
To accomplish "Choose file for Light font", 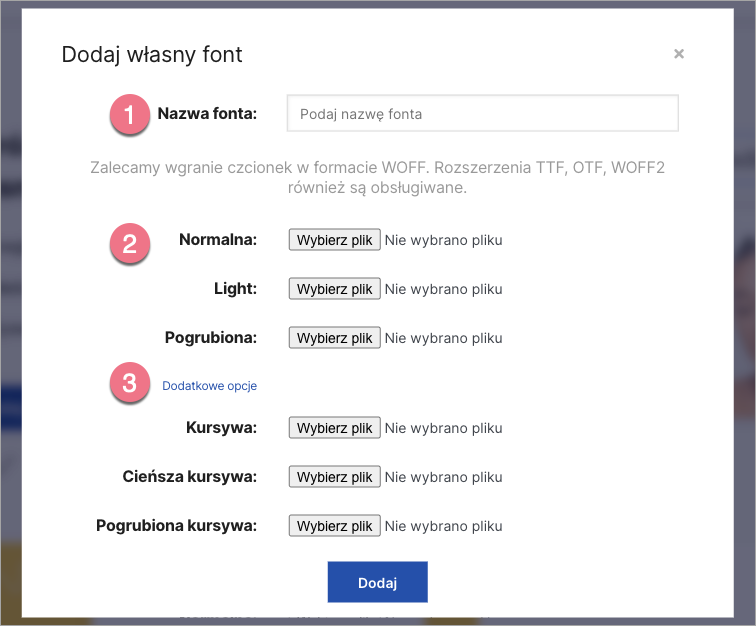I will click(334, 289).
